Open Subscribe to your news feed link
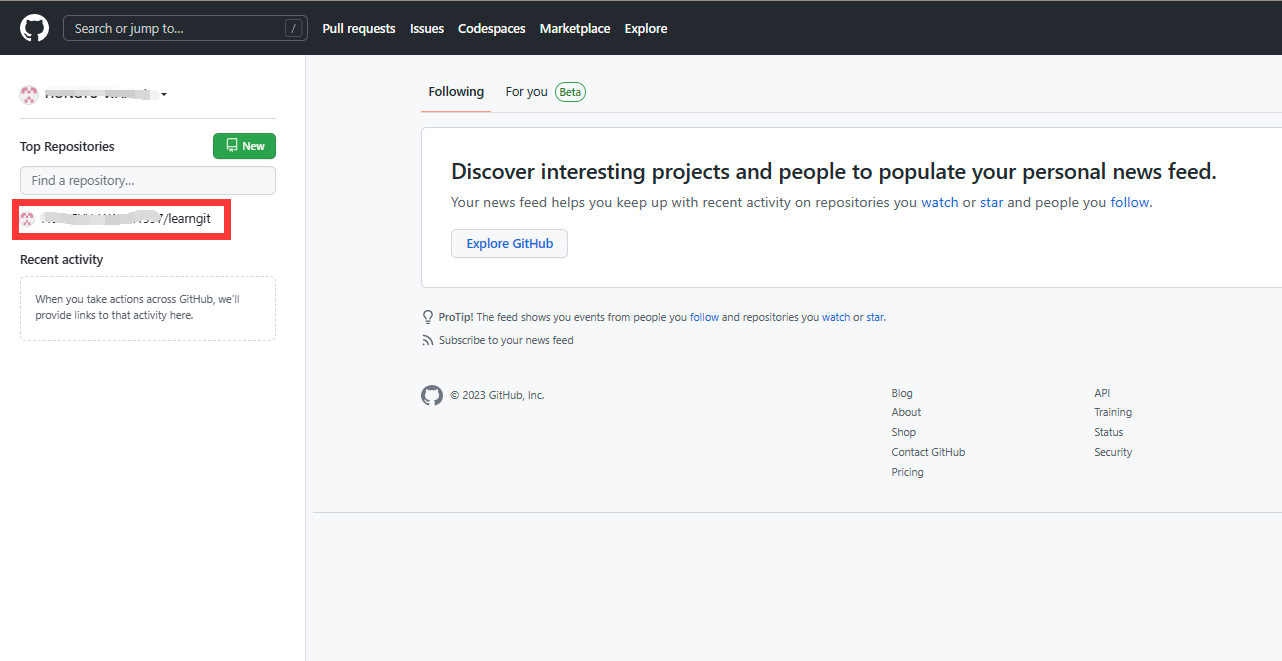1282x661 pixels. point(506,340)
